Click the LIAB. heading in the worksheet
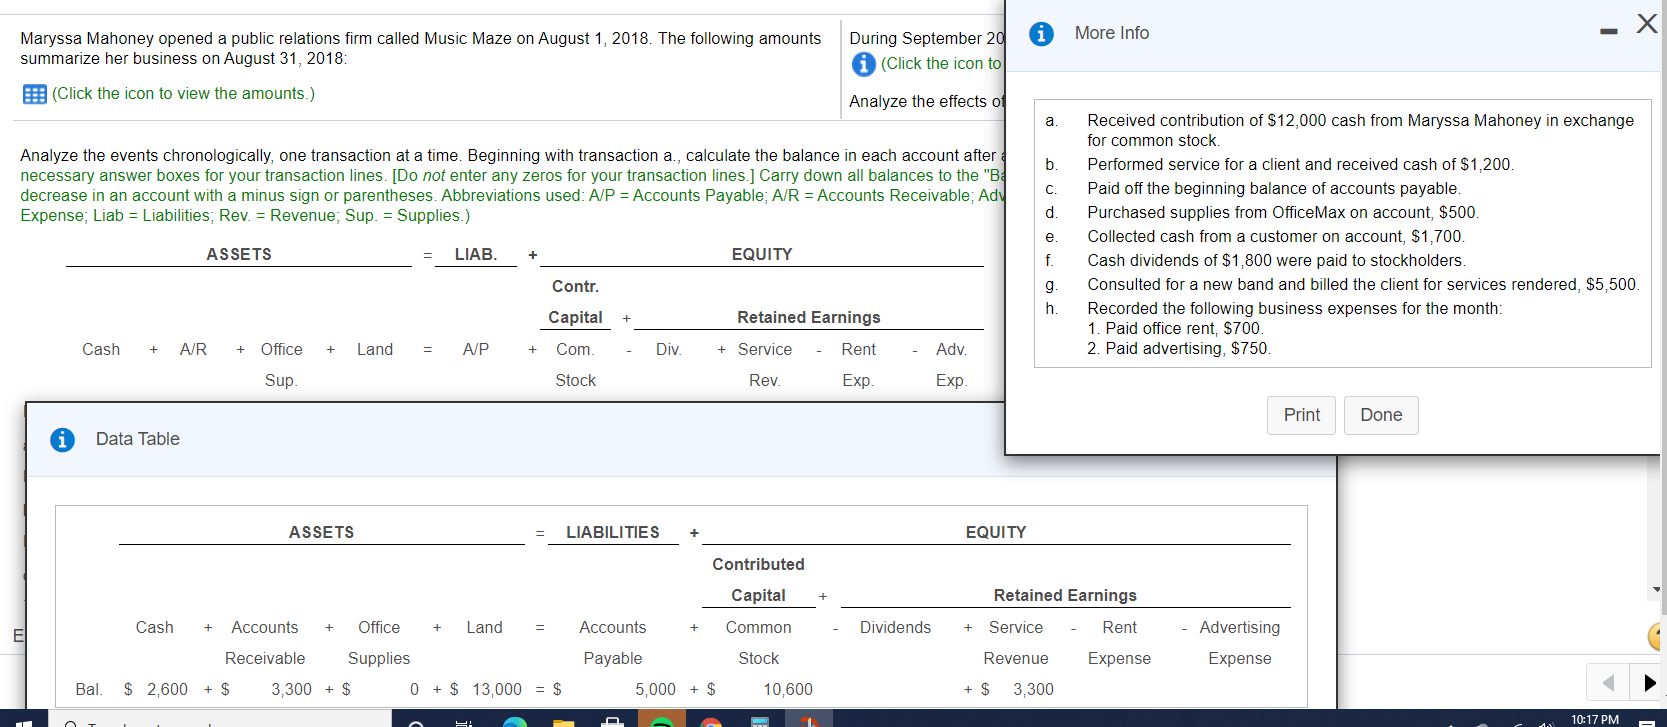The height and width of the screenshot is (727, 1667). (x=476, y=254)
